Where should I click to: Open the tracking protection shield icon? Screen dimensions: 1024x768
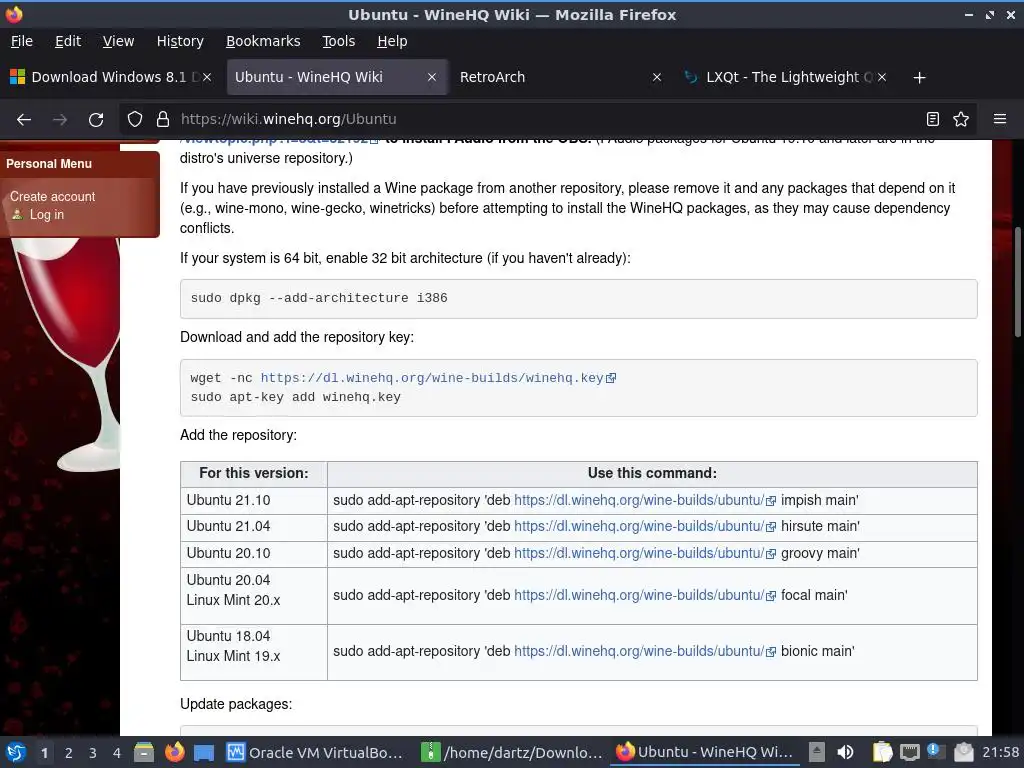[135, 120]
